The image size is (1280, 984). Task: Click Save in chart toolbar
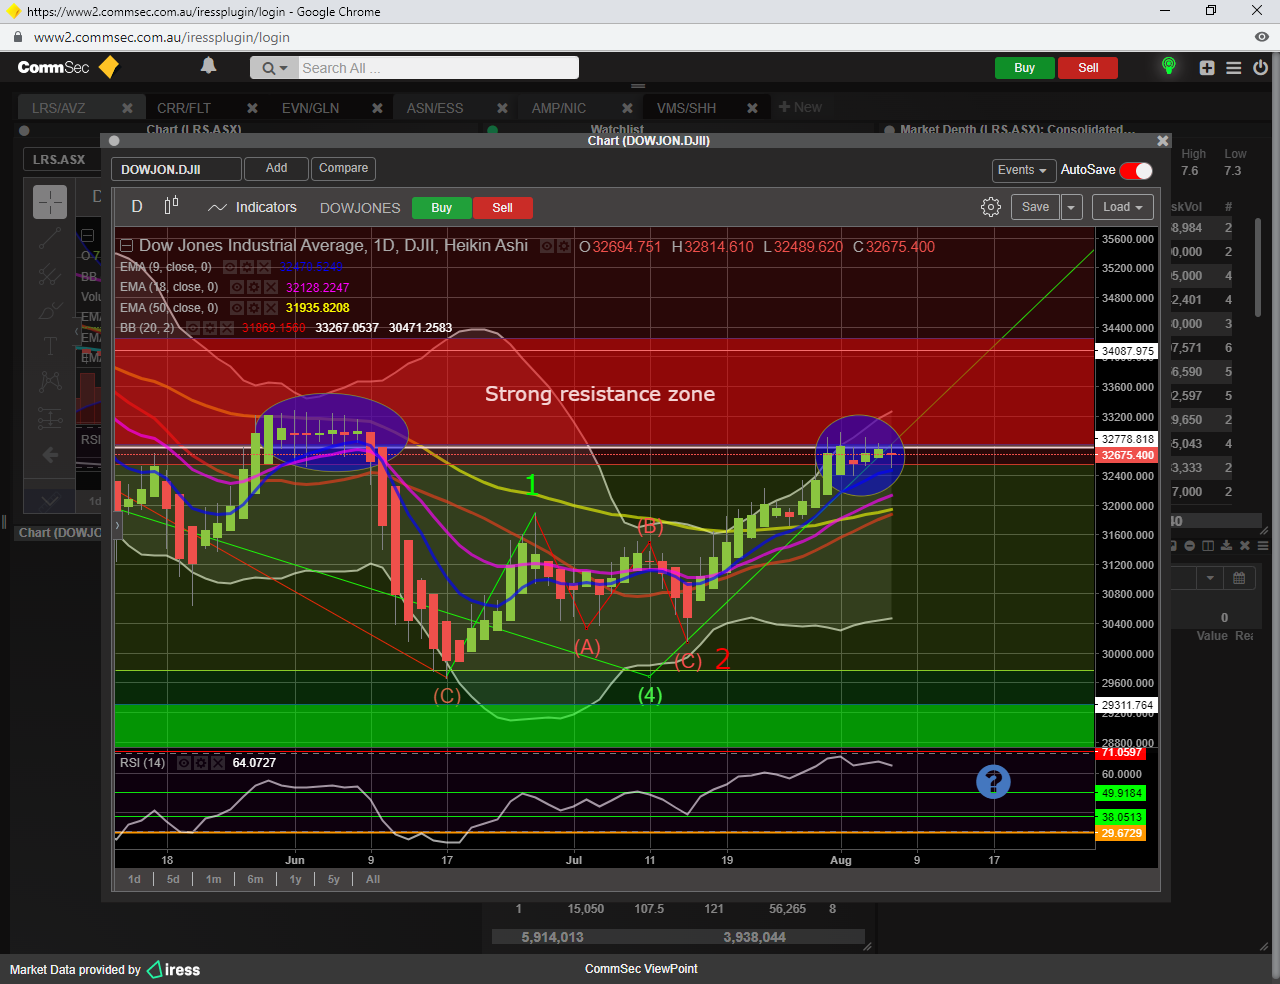(1035, 207)
